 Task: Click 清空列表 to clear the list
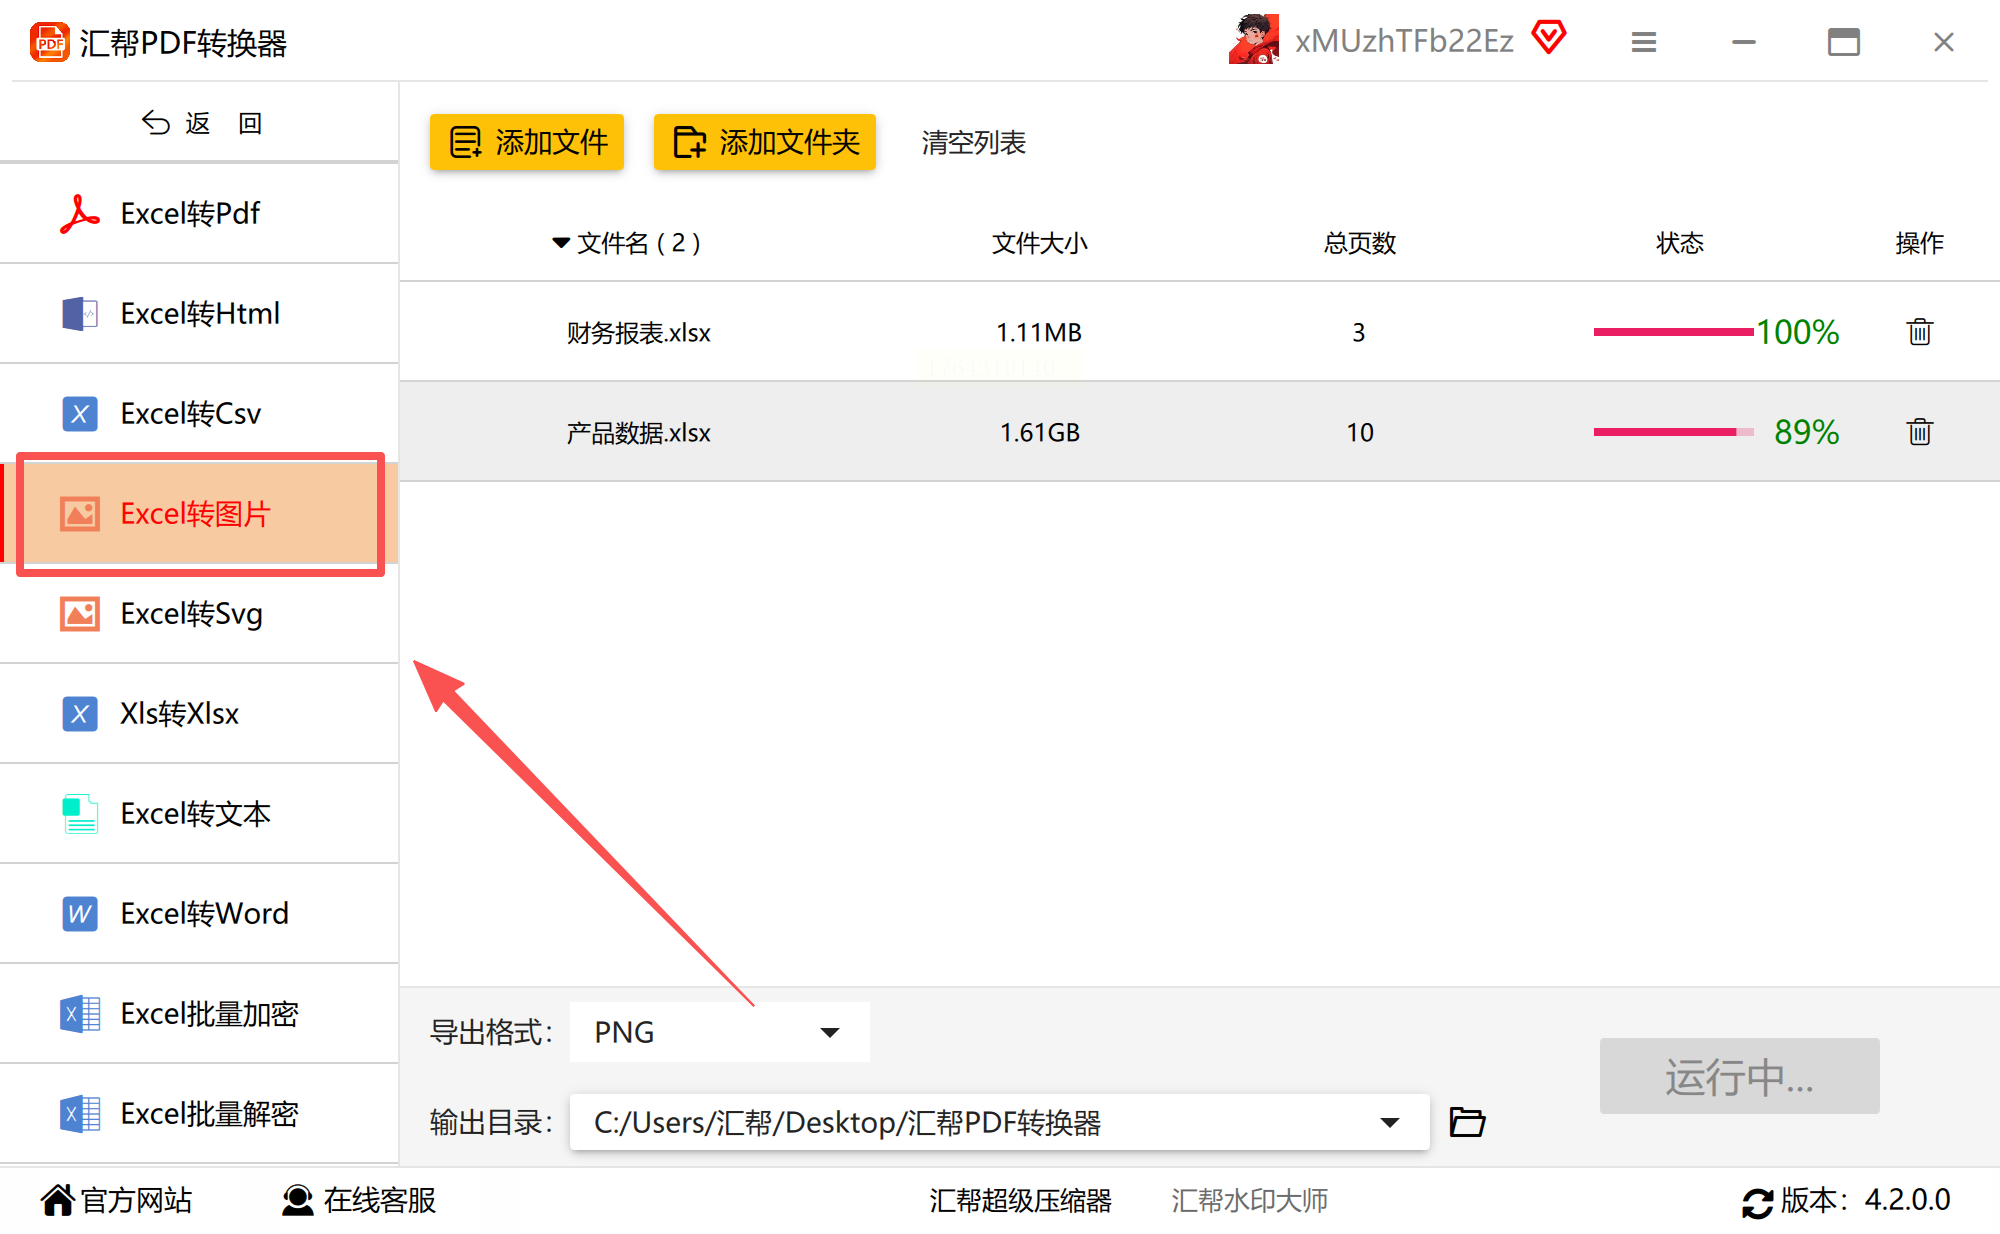tap(973, 142)
